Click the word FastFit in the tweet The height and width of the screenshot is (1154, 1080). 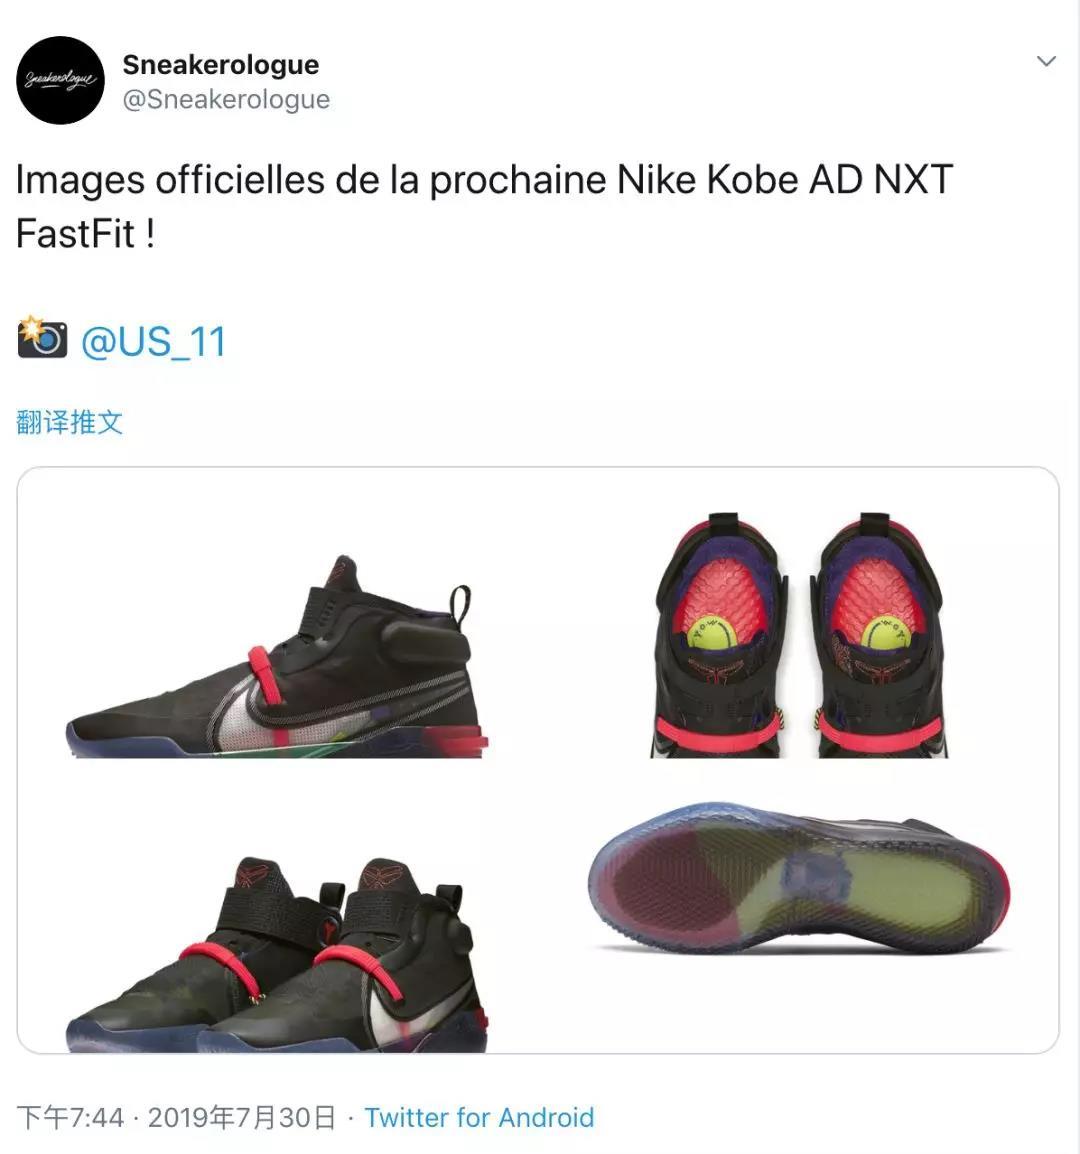(76, 234)
